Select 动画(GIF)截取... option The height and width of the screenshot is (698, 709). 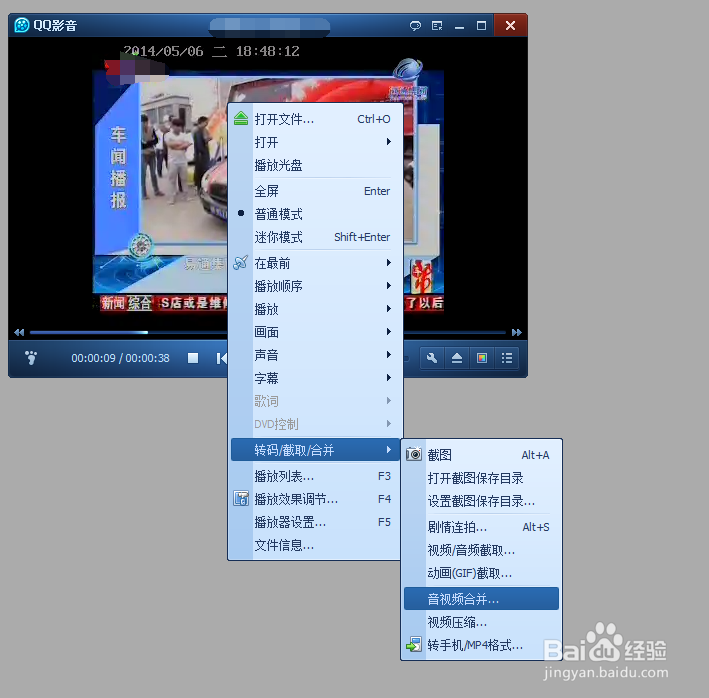pos(481,573)
